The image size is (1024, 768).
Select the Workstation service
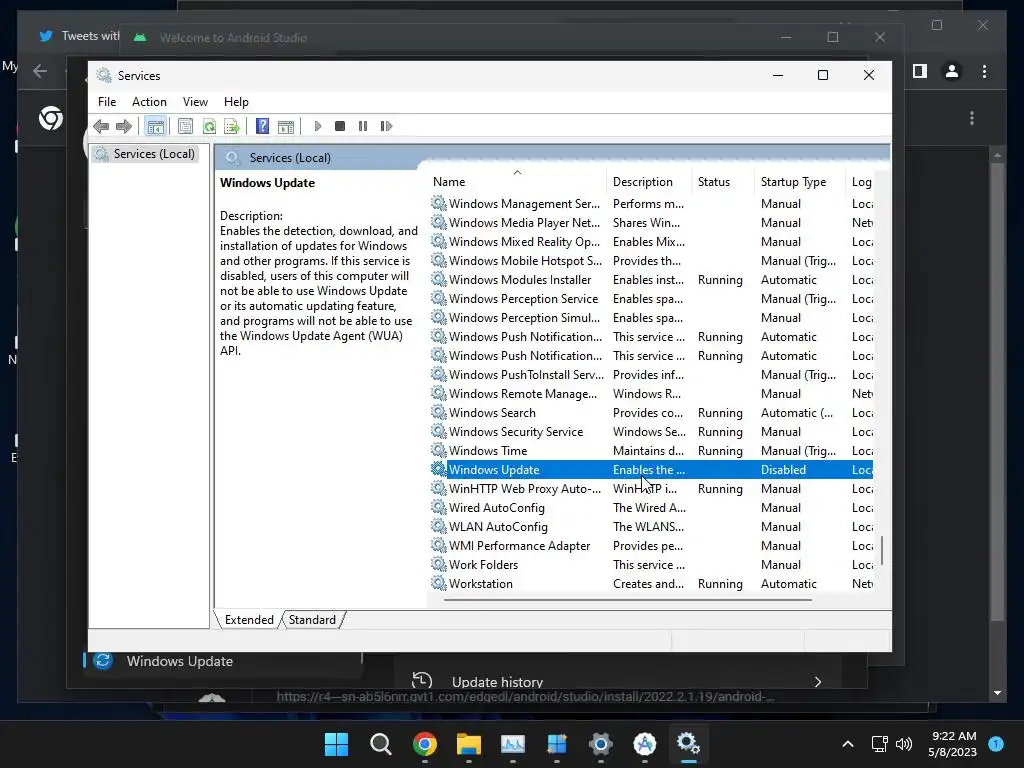click(651, 584)
